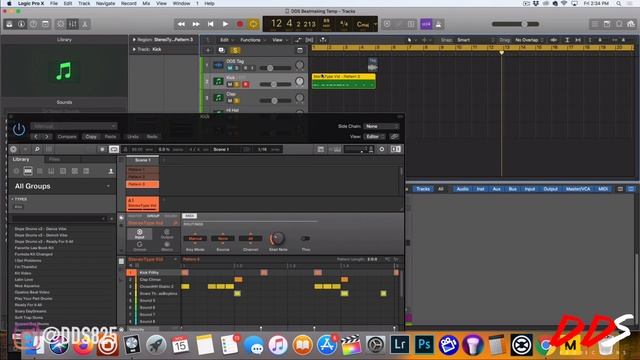Select Audio filter in mixer
The height and width of the screenshot is (360, 640).
coord(462,189)
